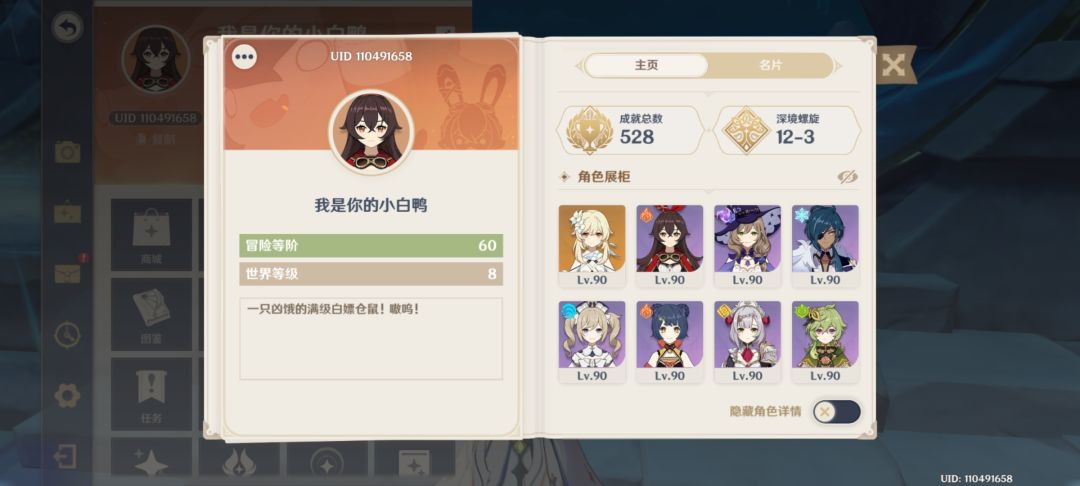The height and width of the screenshot is (486, 1080).
Task: Open the three-dot options menu on profile
Action: [x=245, y=57]
